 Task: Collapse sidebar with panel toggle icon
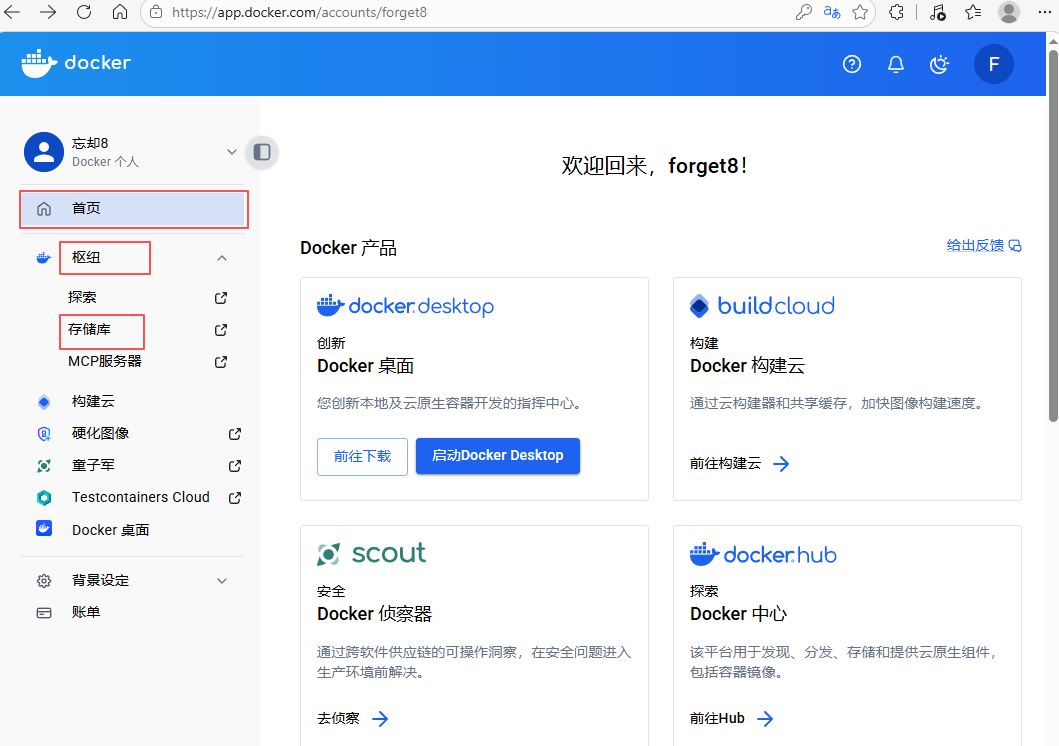[262, 152]
